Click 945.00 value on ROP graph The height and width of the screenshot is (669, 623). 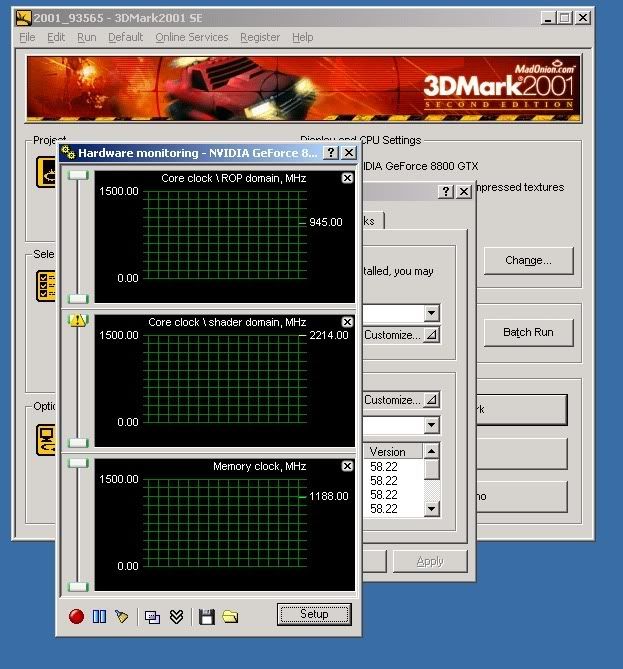coord(326,222)
